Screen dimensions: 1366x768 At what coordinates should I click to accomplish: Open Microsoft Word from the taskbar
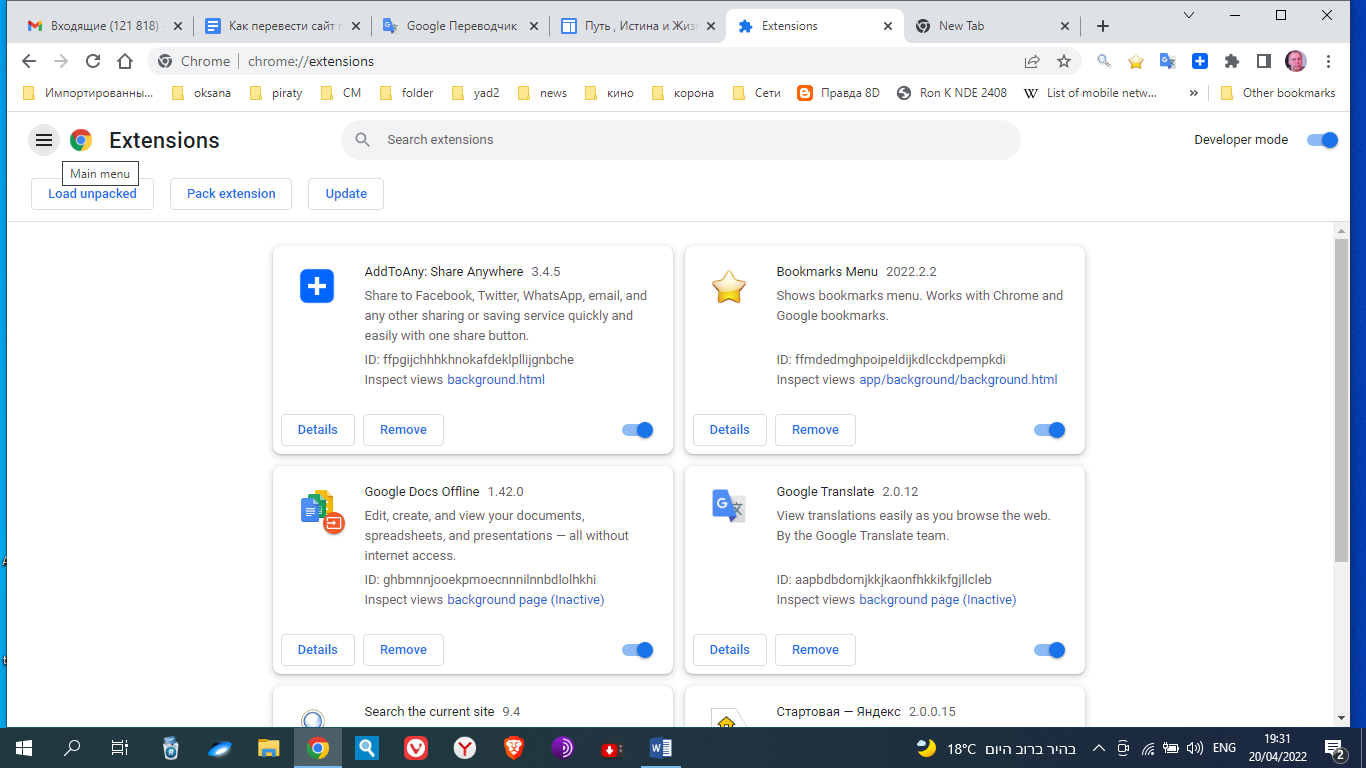coord(660,748)
